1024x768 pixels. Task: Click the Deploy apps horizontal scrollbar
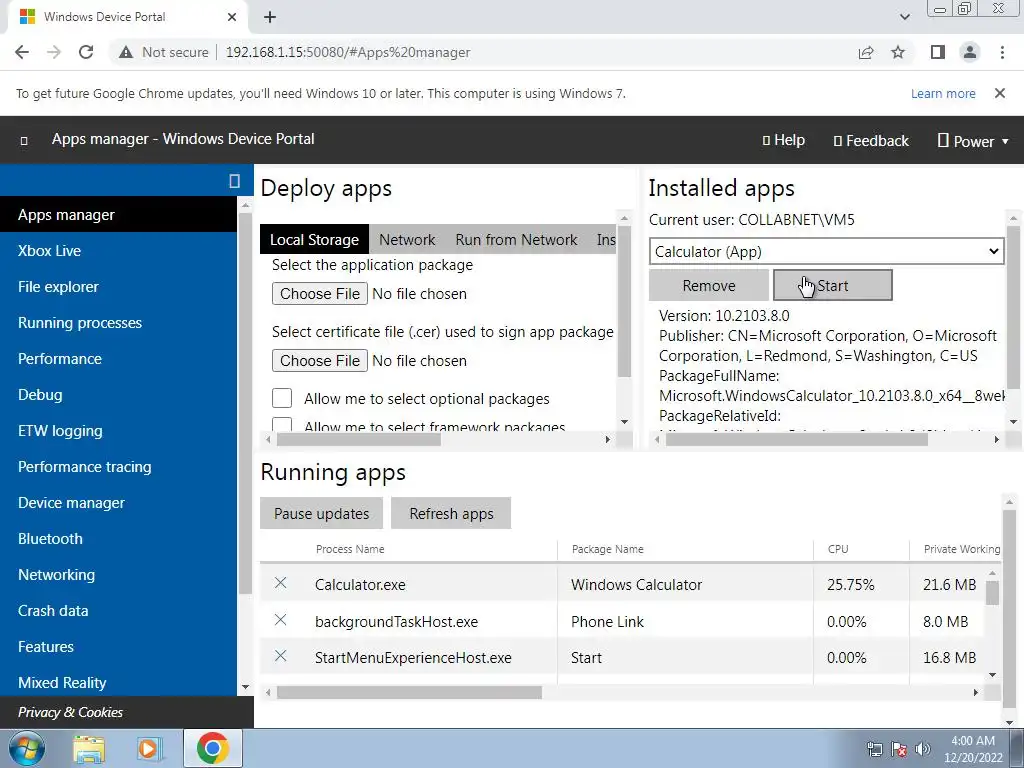pyautogui.click(x=359, y=440)
